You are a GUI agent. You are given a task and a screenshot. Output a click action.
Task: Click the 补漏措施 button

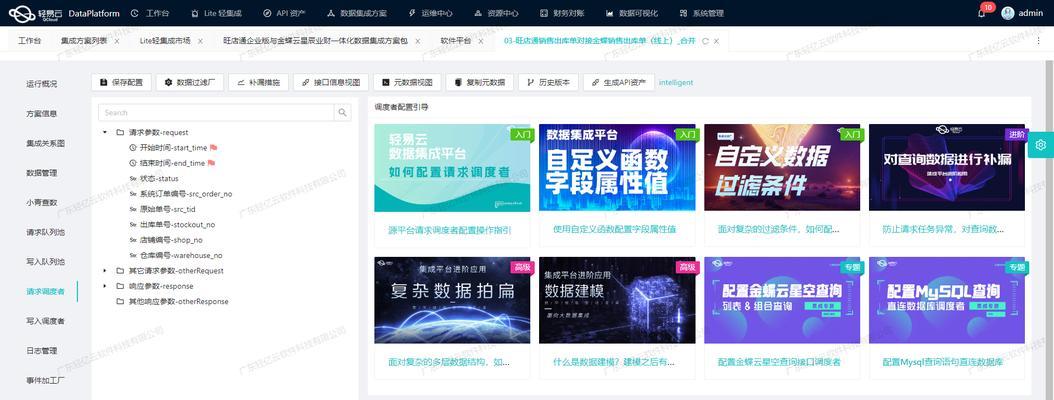258,83
